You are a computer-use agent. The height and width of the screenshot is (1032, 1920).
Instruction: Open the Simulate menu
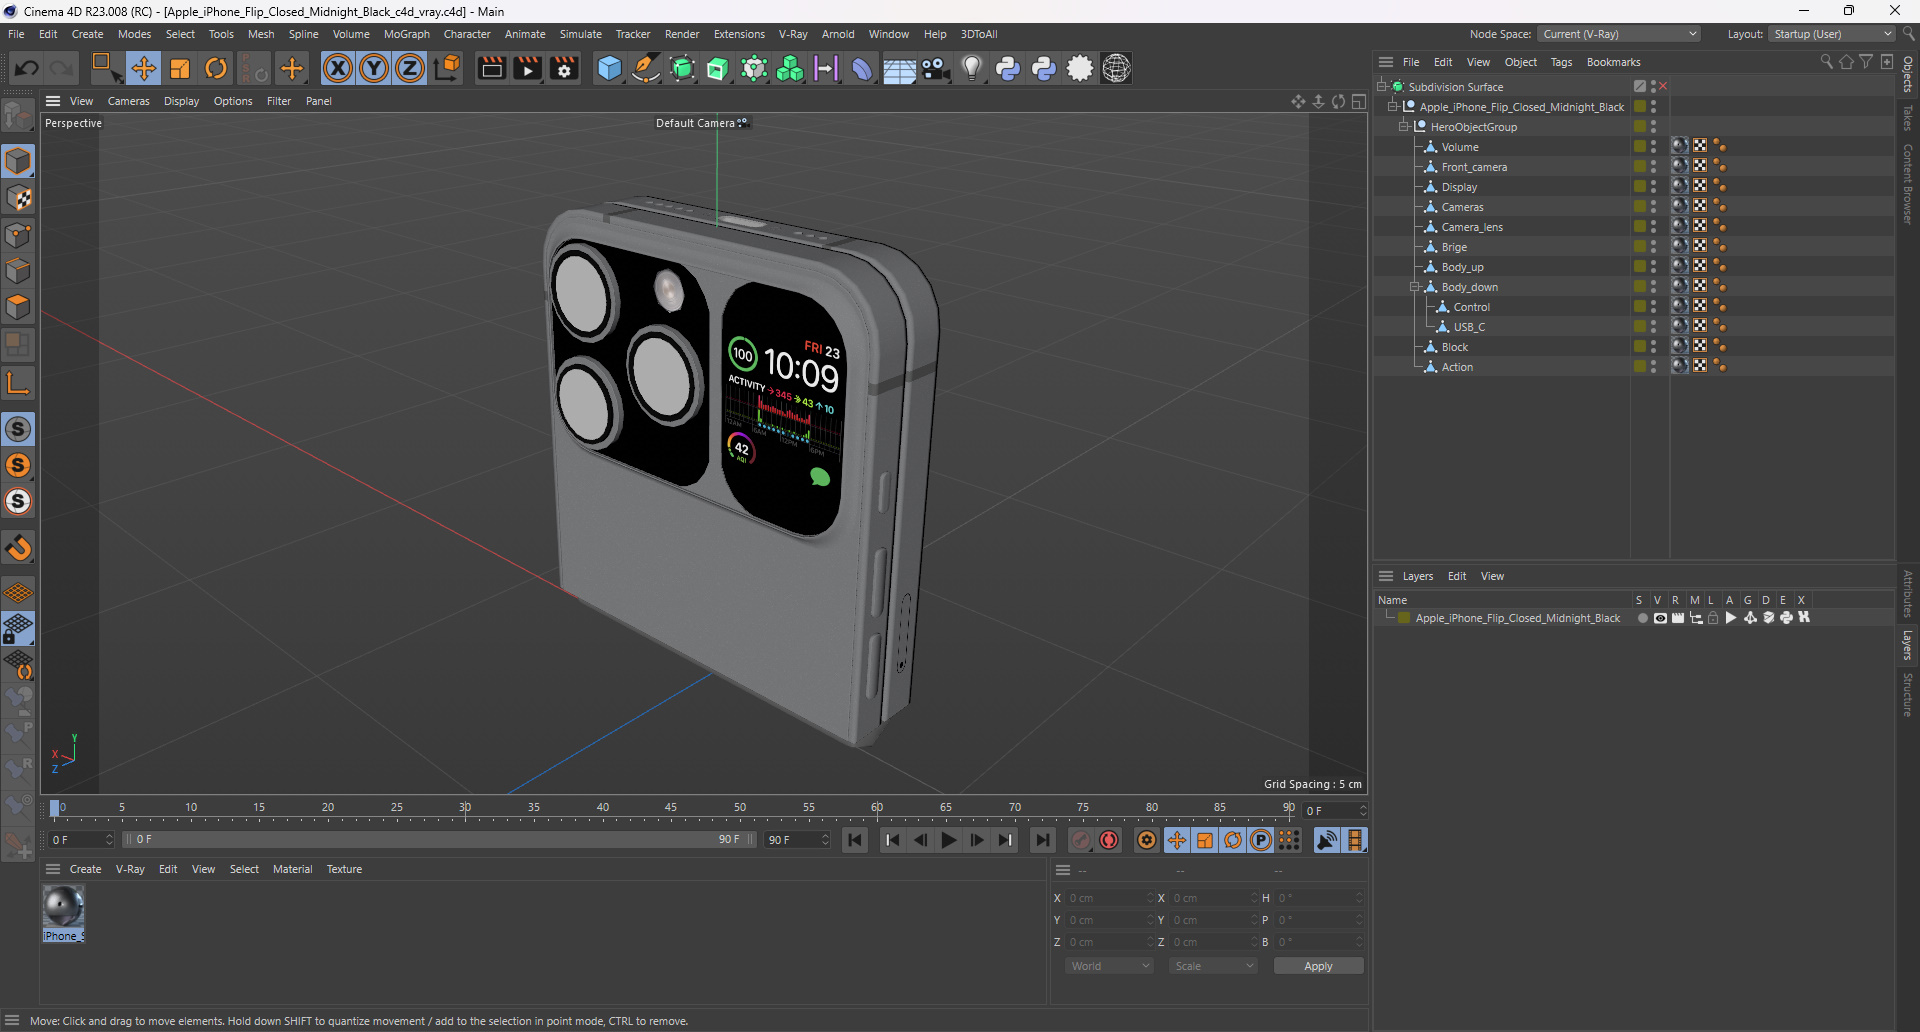[580, 34]
